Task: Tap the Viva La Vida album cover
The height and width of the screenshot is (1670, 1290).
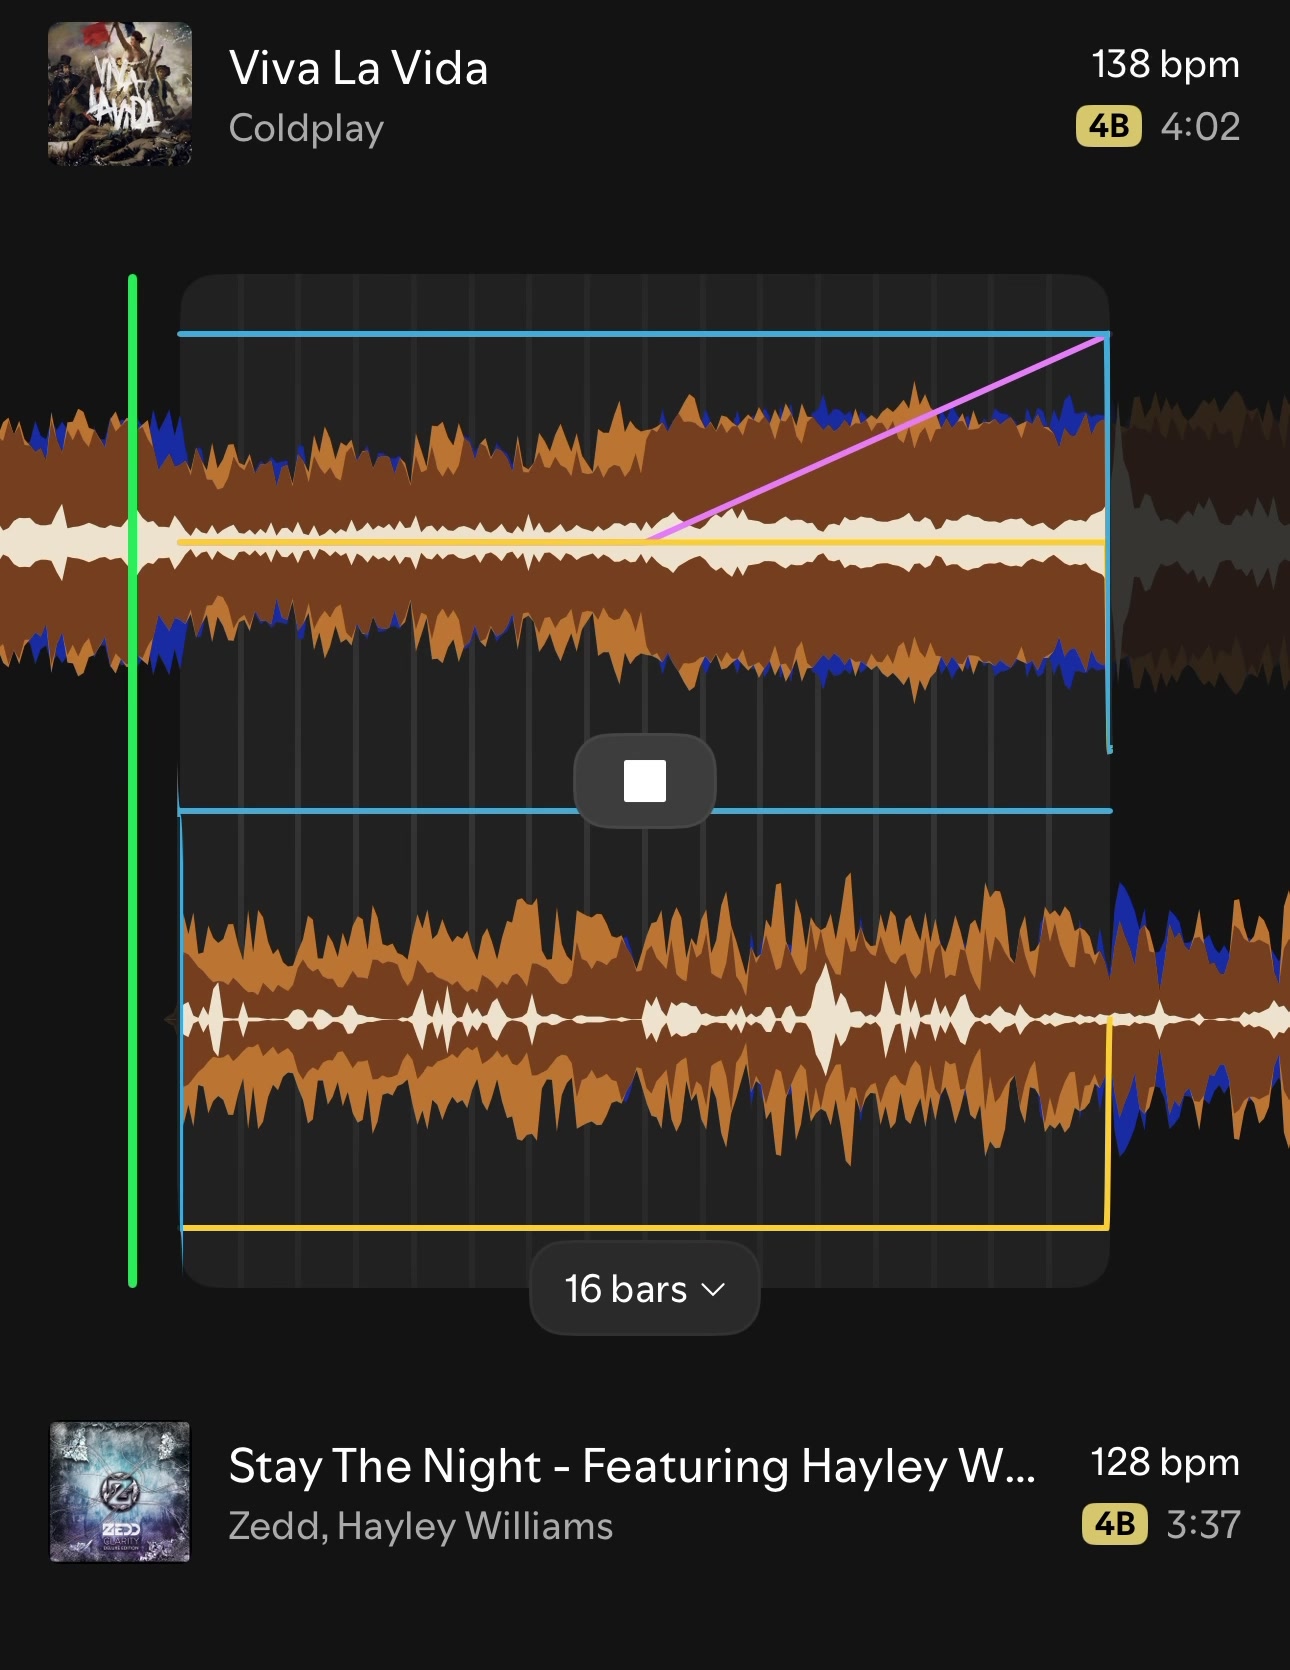Action: (x=120, y=94)
